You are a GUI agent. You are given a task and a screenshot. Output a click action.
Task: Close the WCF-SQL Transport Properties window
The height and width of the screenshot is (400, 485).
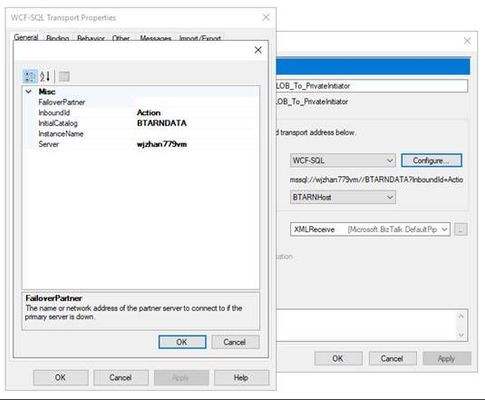click(x=266, y=17)
